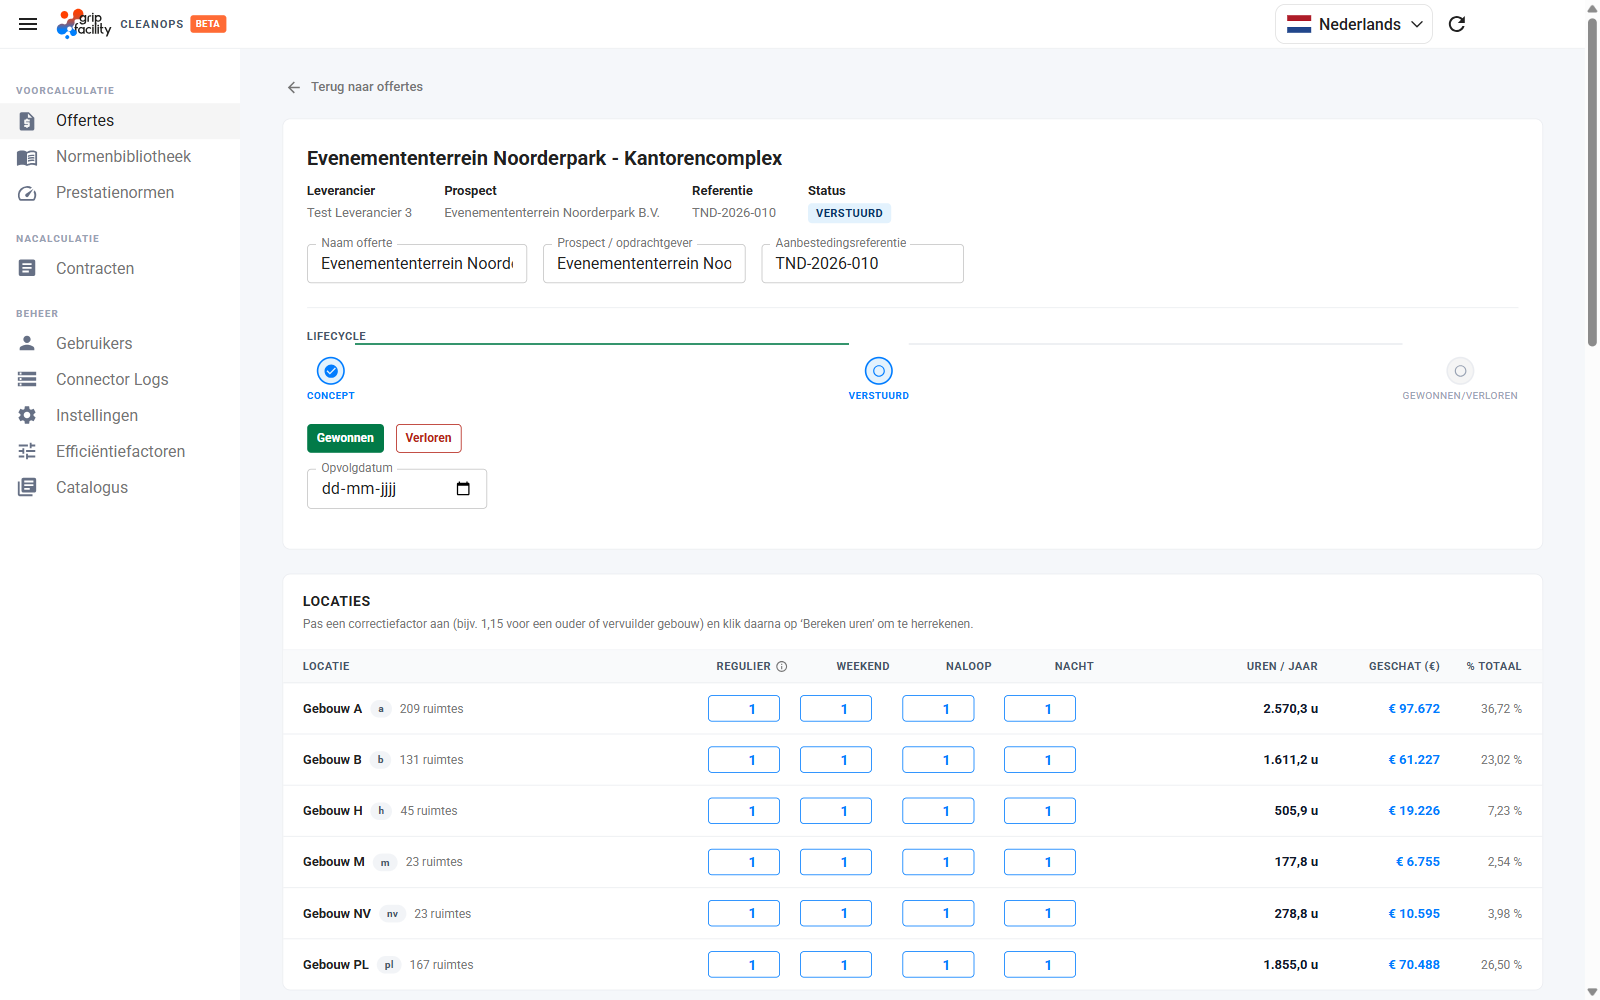
Task: Click the Grip Facility CleanOps logo
Action: pyautogui.click(x=84, y=24)
